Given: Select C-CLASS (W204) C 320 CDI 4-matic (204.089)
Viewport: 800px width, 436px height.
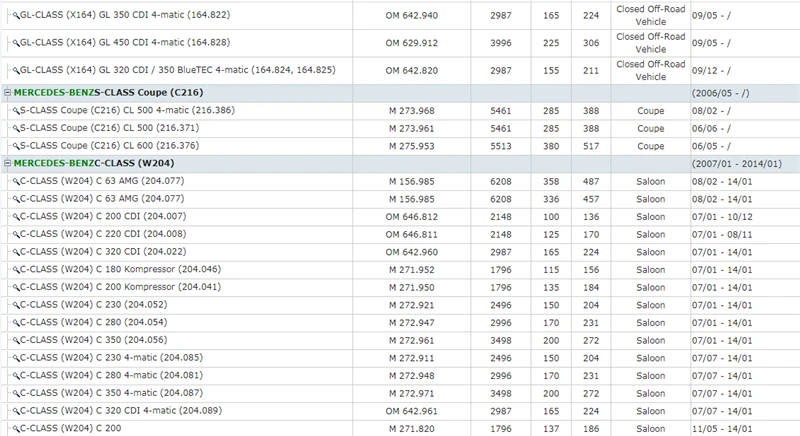Looking at the screenshot, I should click(121, 411).
